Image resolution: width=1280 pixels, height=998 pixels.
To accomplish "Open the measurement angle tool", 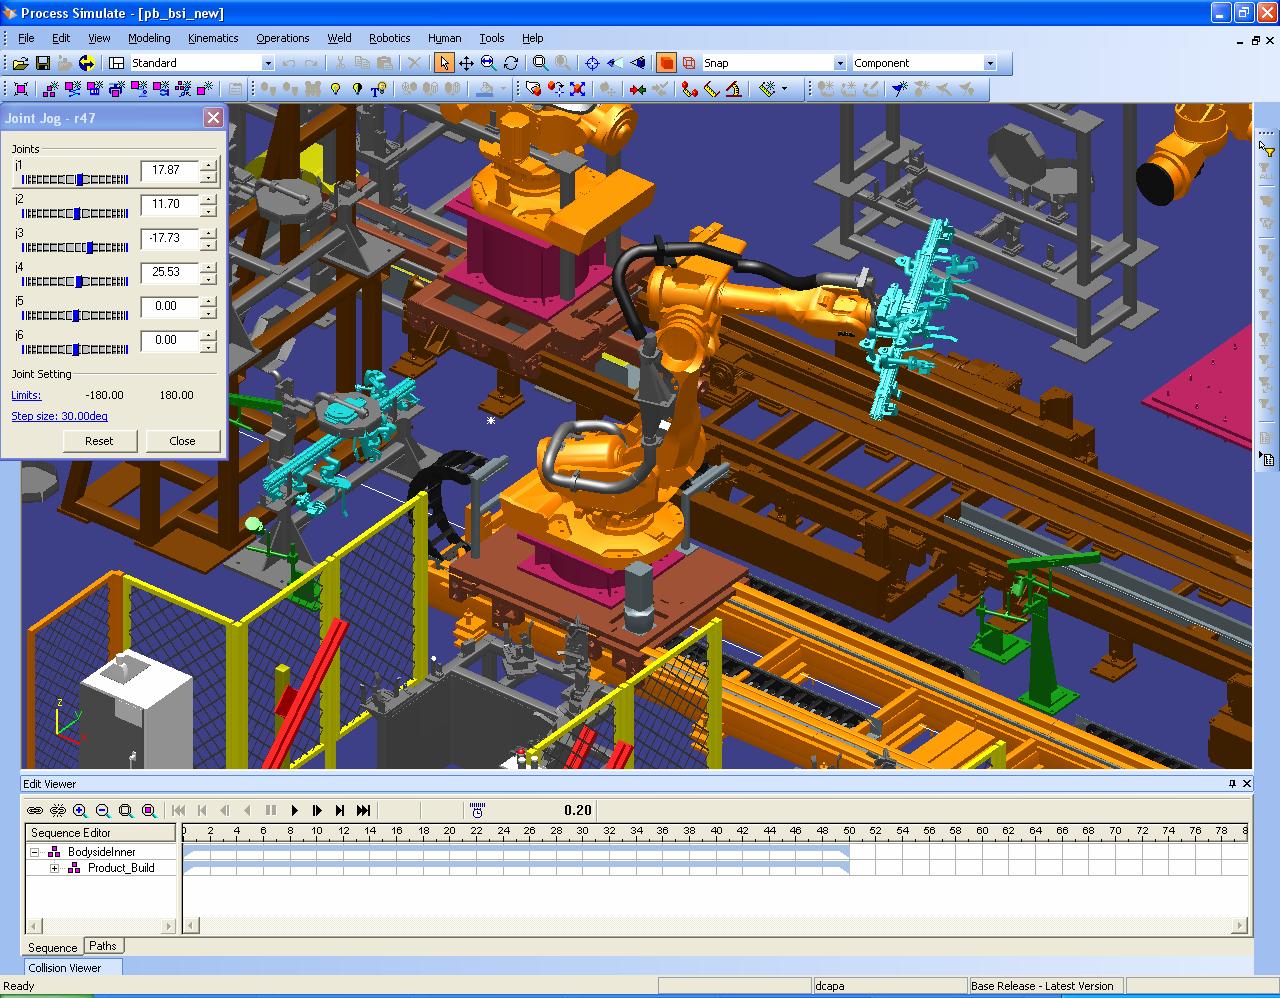I will click(732, 89).
